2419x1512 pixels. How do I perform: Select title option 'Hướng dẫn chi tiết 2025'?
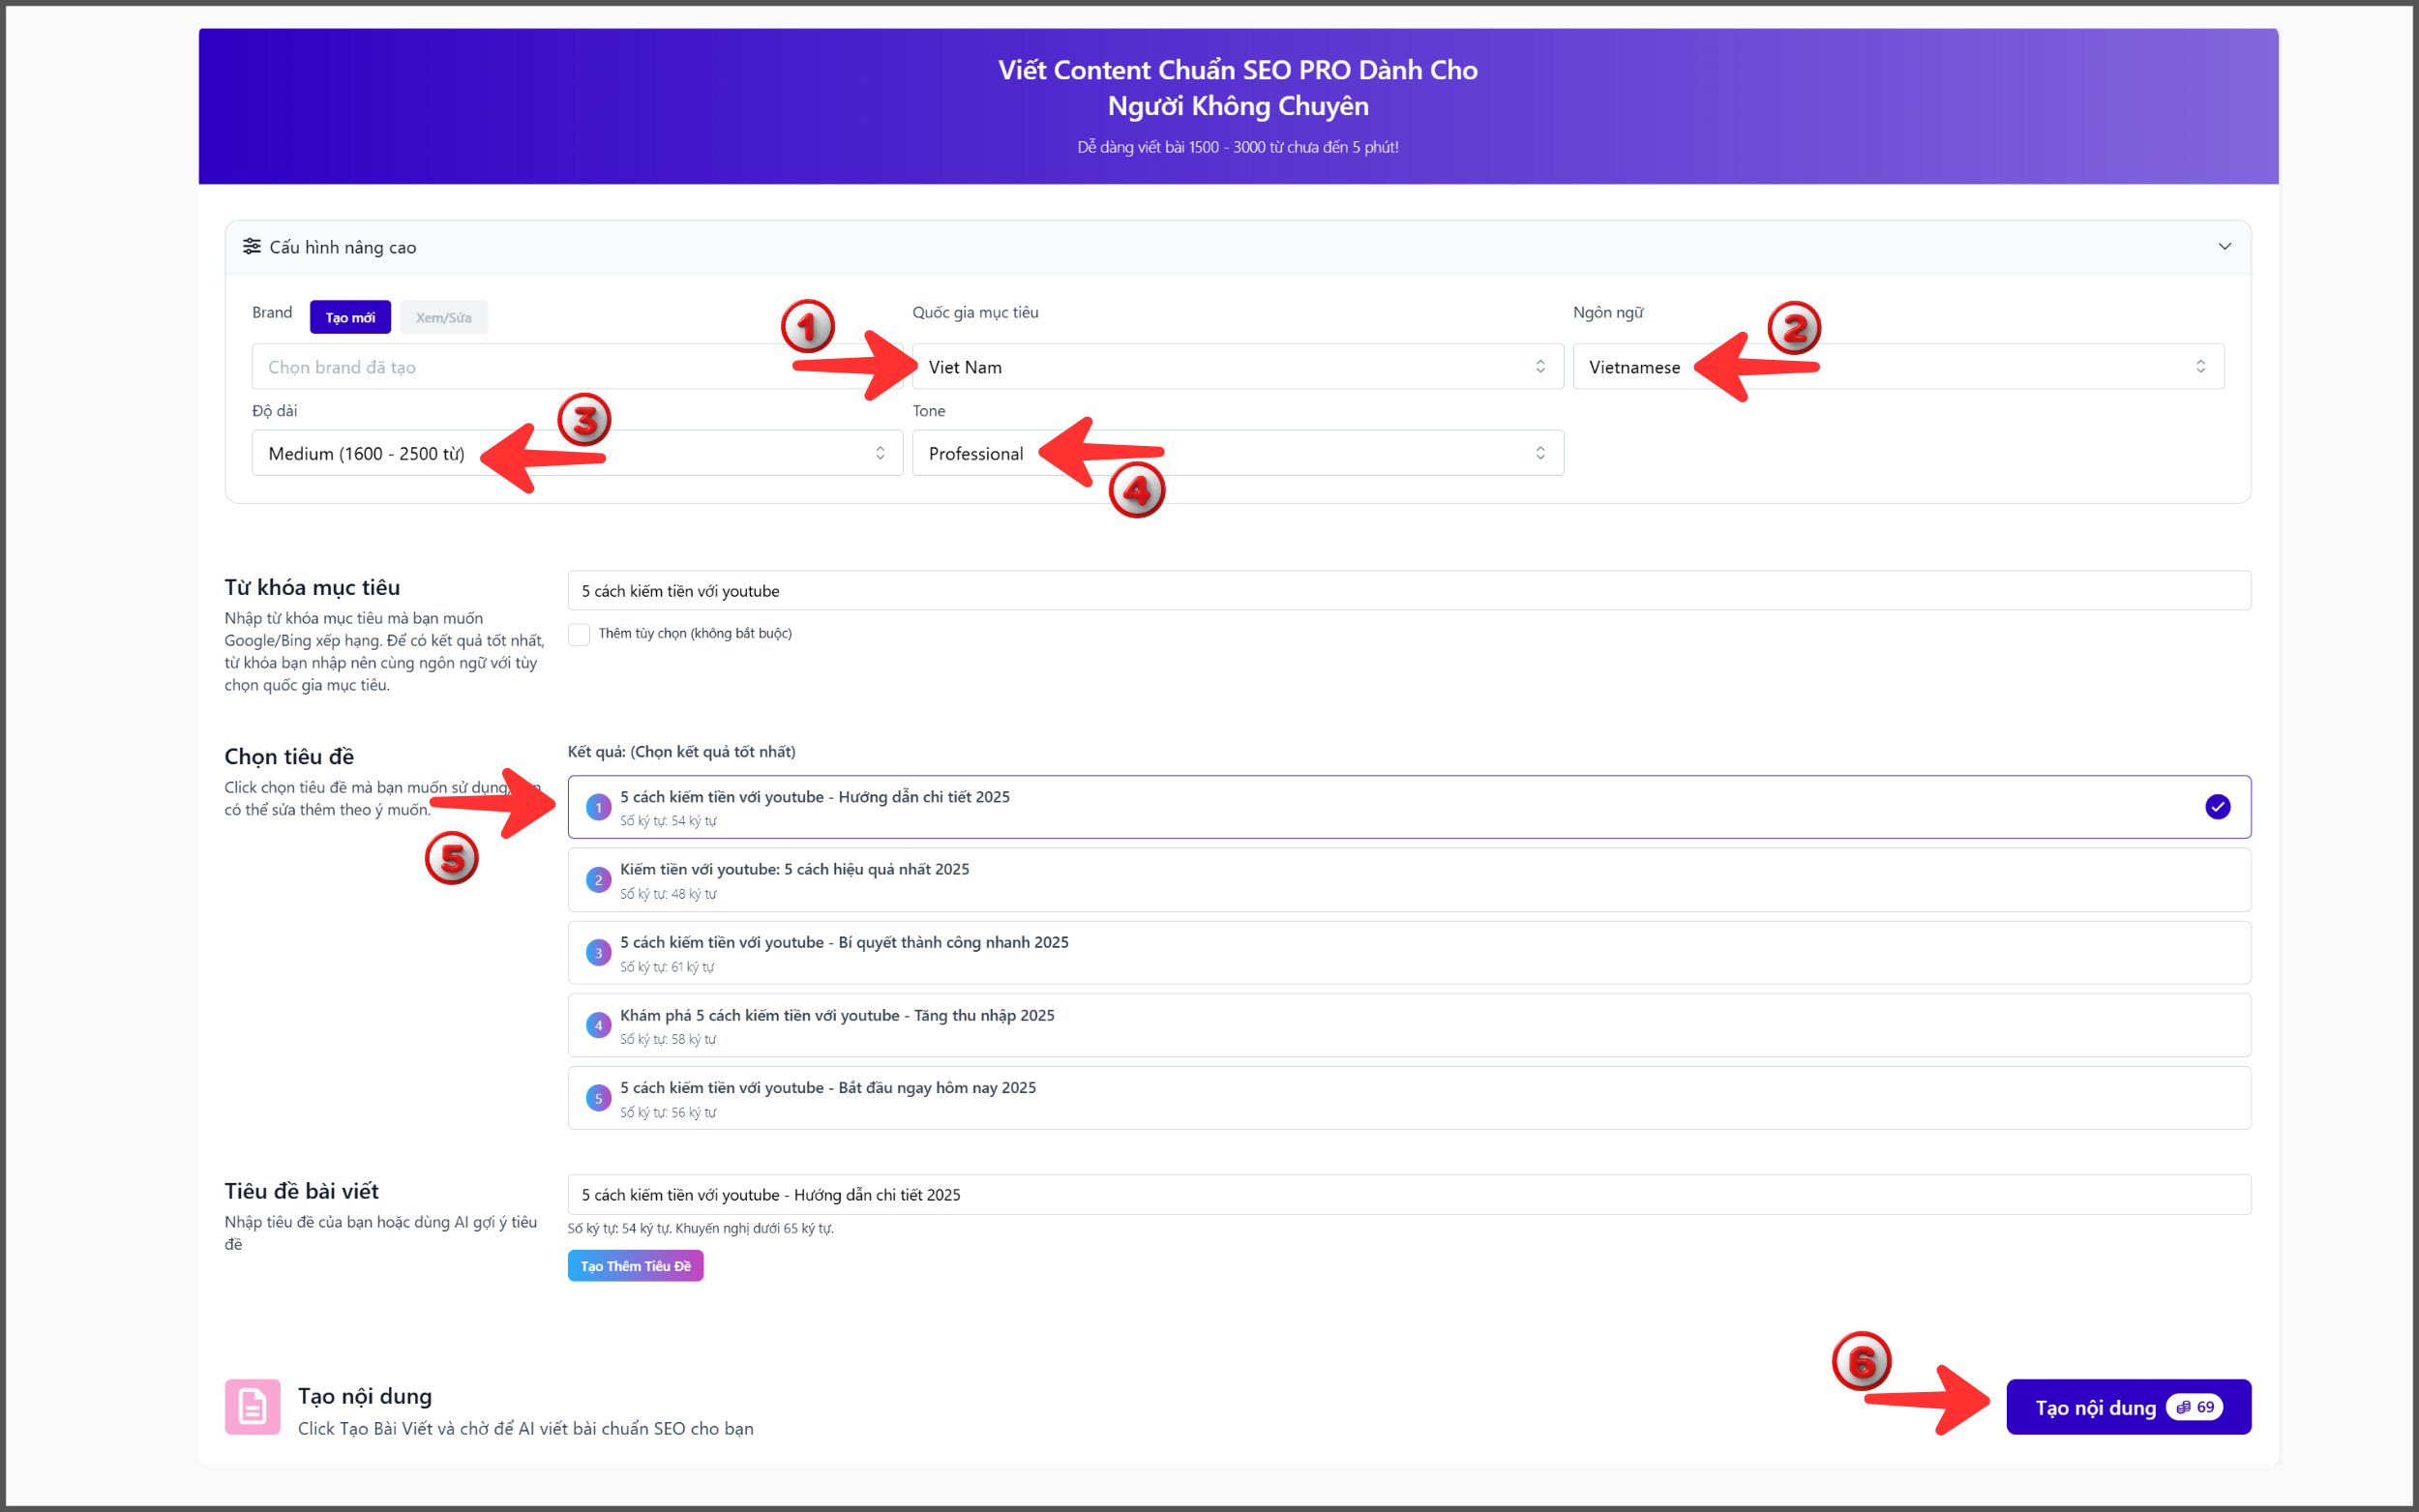(1409, 807)
